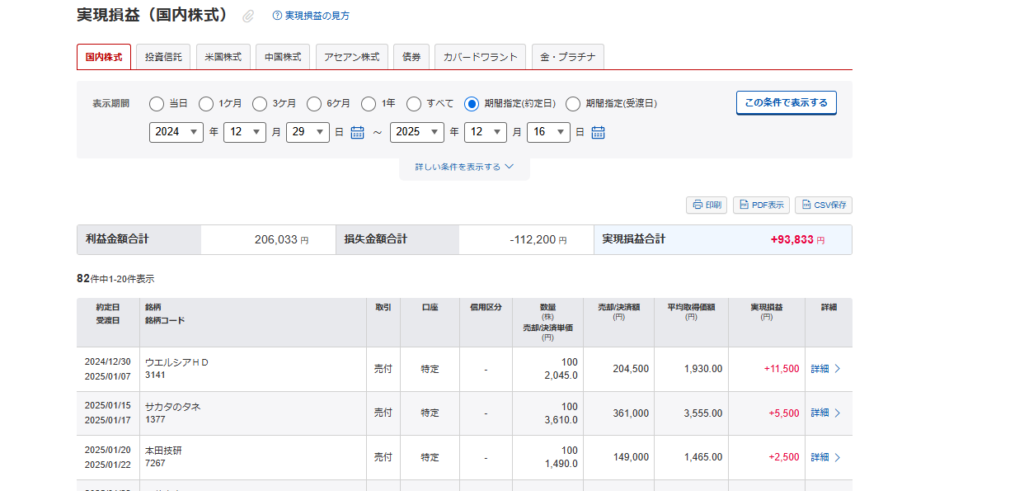
Task: Select 期間指定(受渡日) radio button
Action: pos(573,103)
